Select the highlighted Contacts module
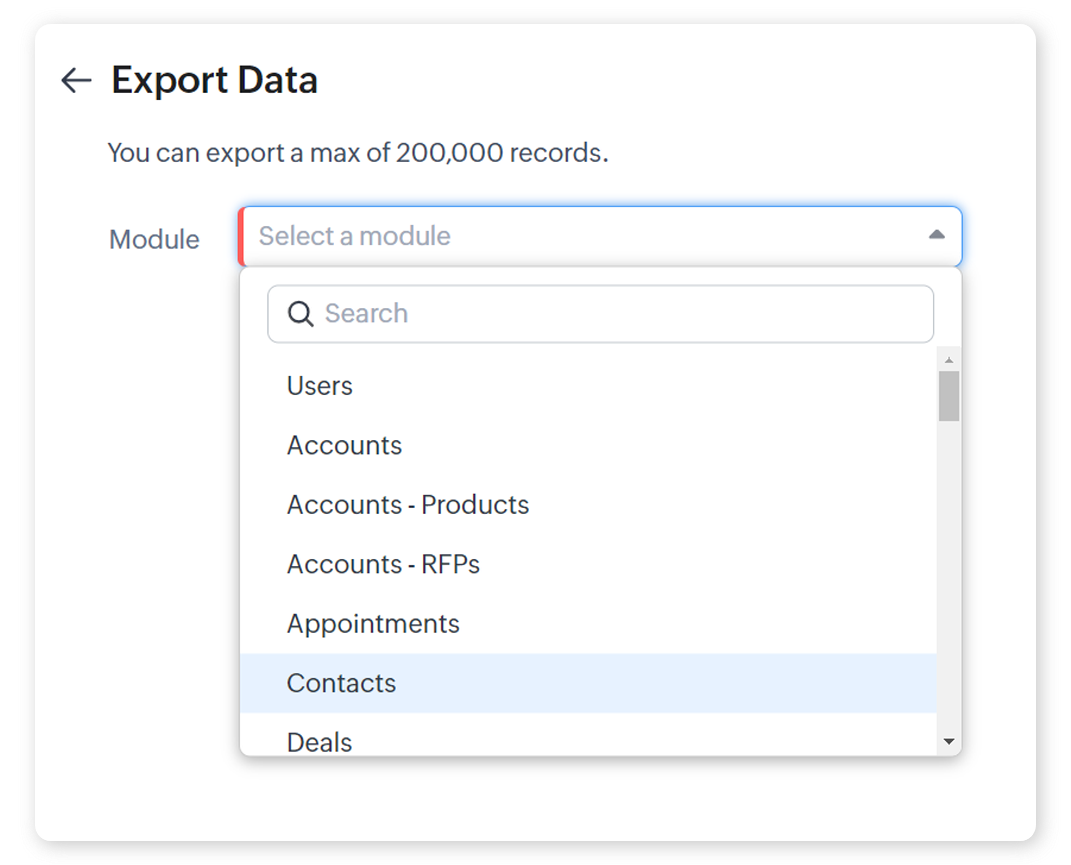The image size is (1071, 865). point(341,683)
